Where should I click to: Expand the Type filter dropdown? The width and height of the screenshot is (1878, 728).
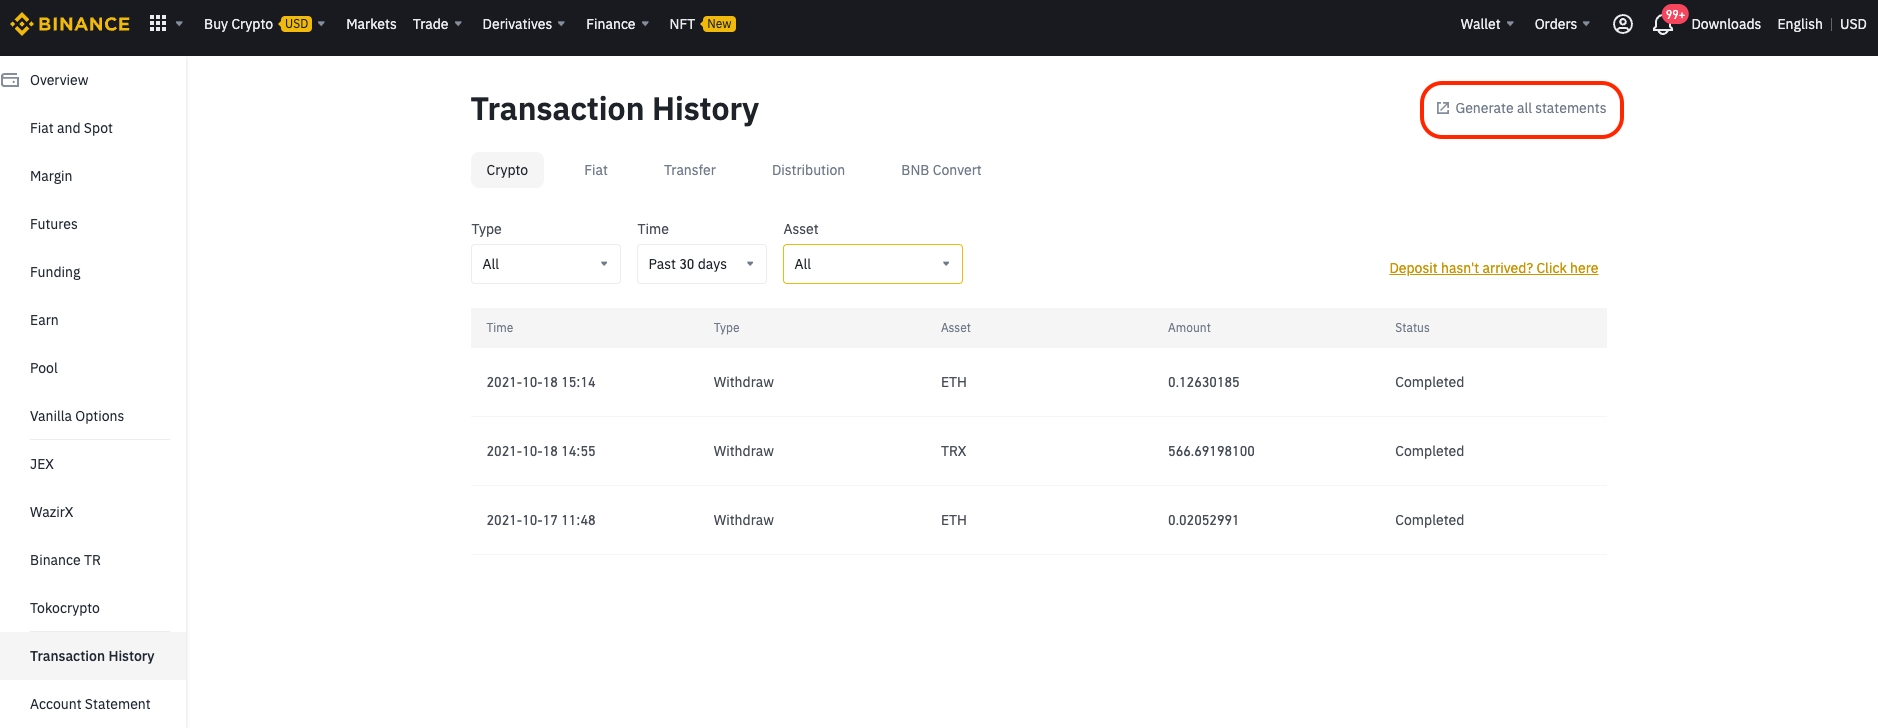546,264
